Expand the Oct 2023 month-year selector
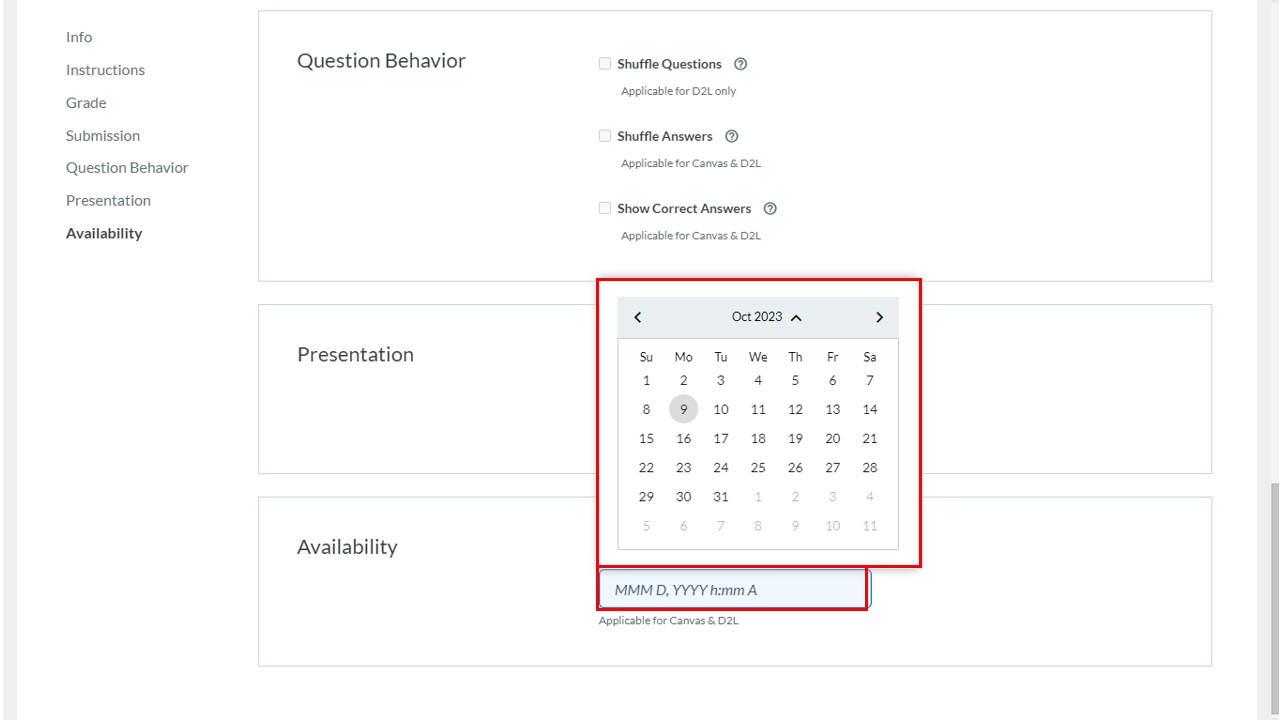This screenshot has height=720, width=1280. (767, 317)
